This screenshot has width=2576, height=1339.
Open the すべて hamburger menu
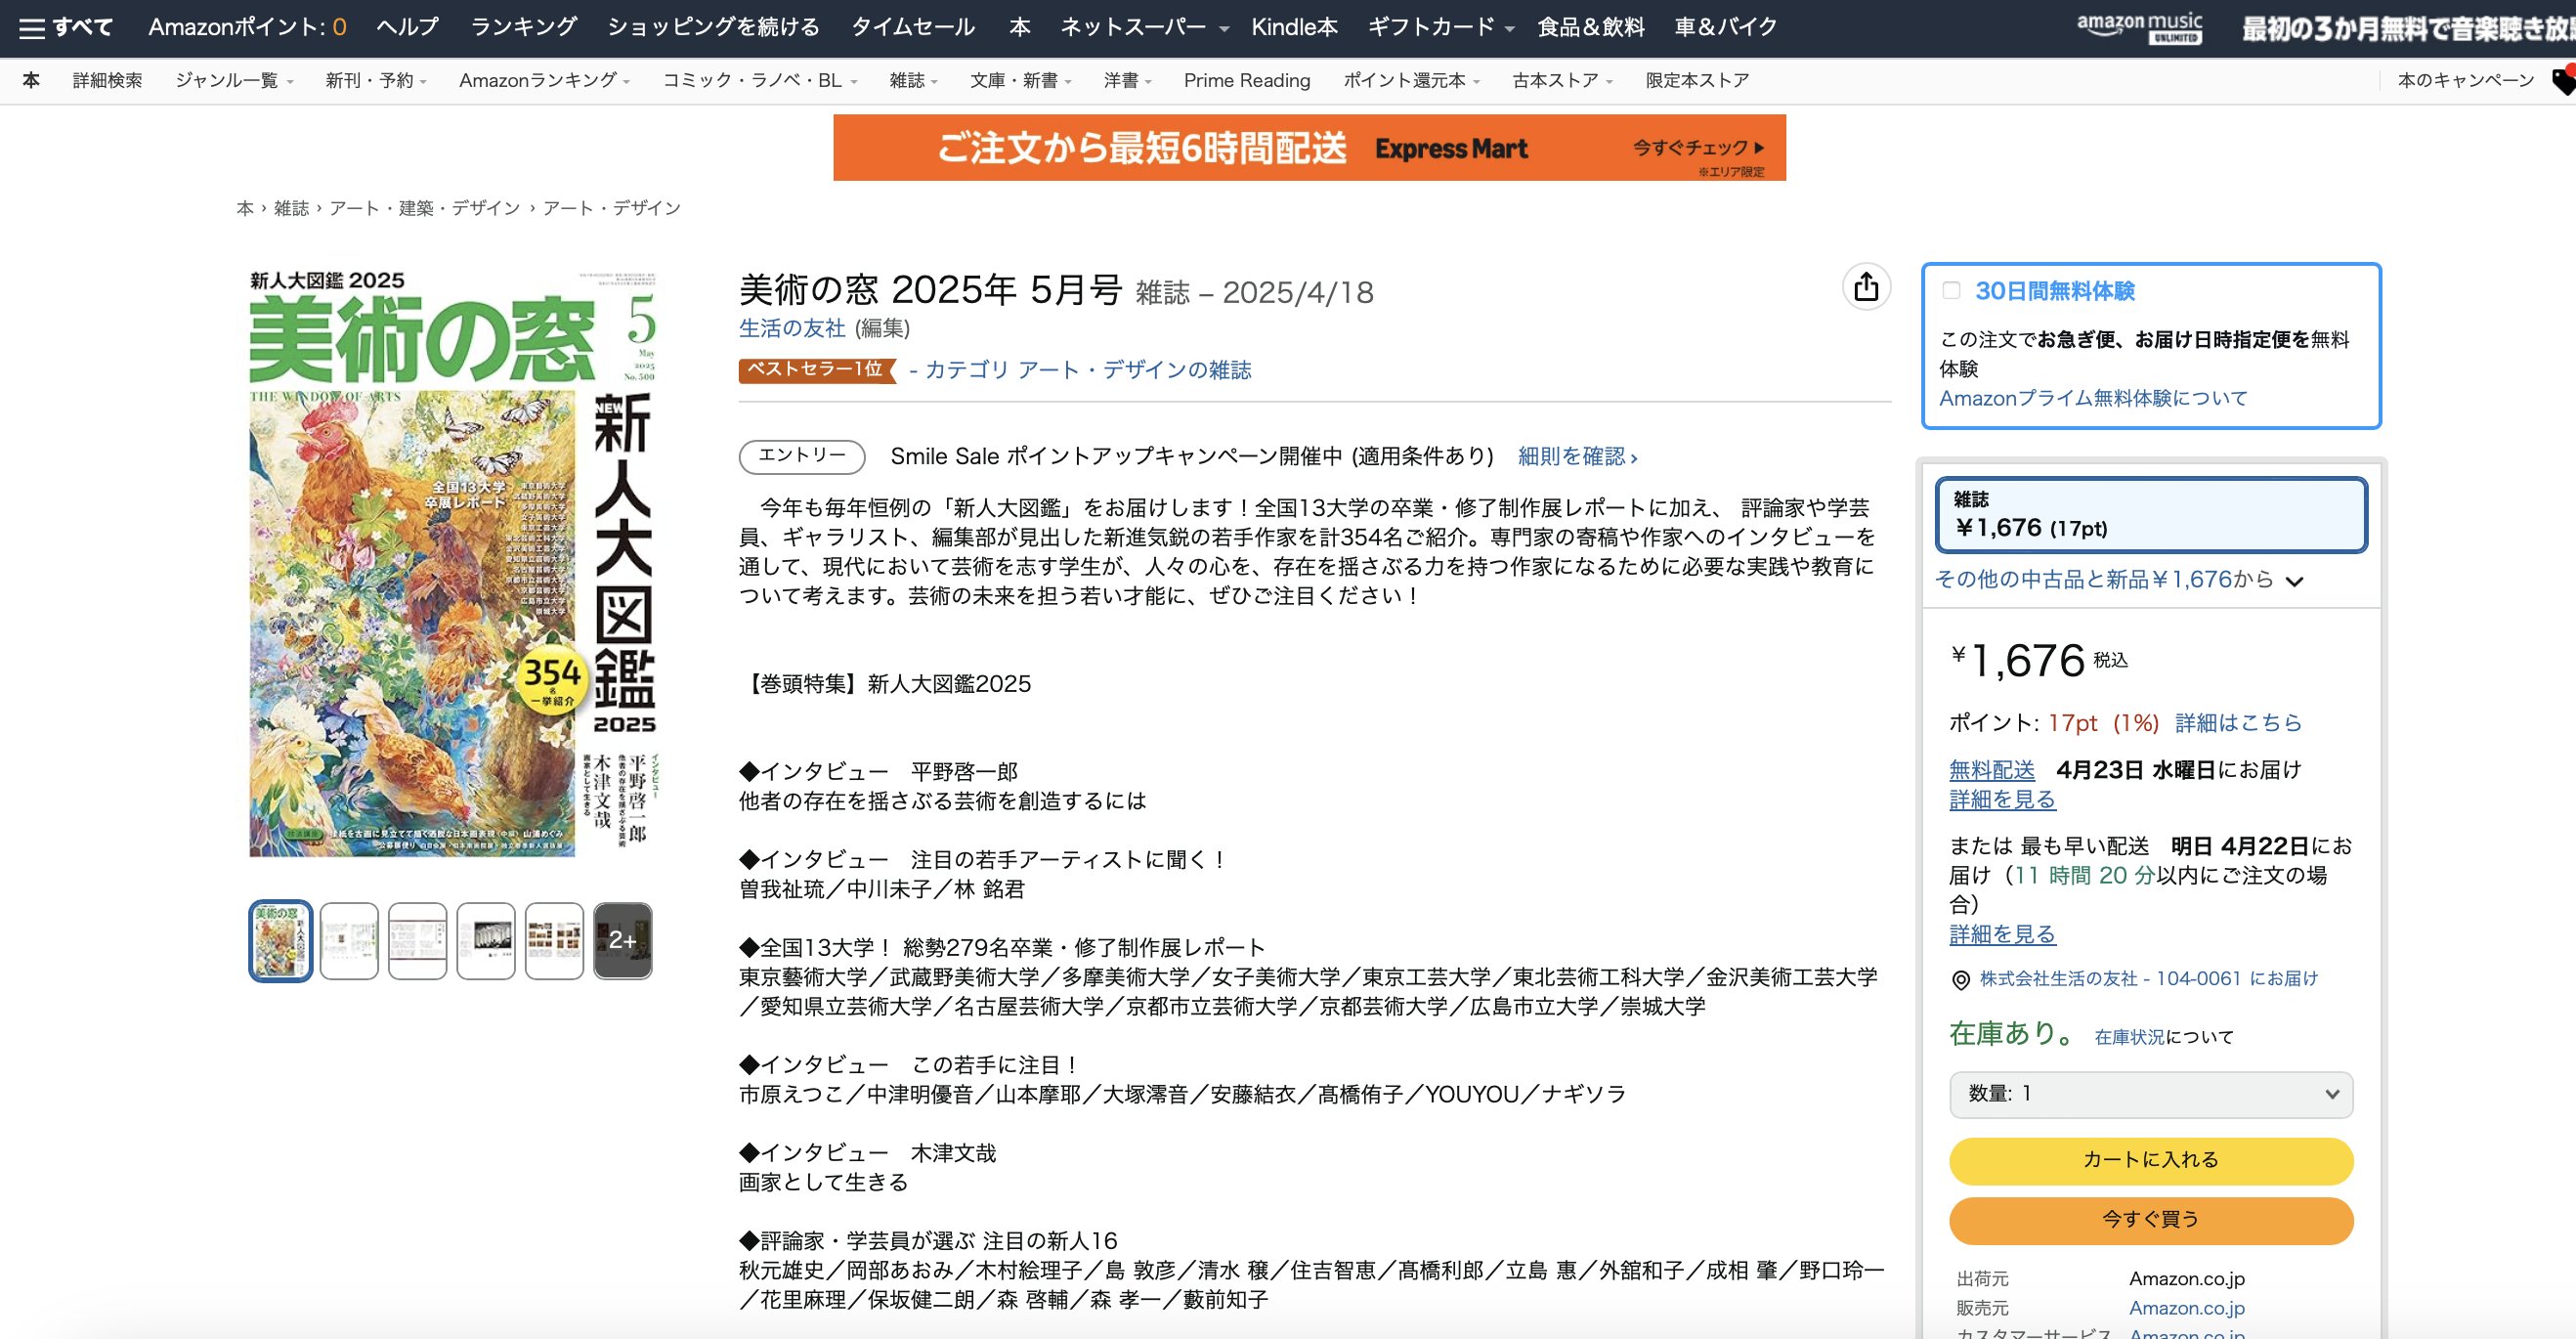coord(66,27)
